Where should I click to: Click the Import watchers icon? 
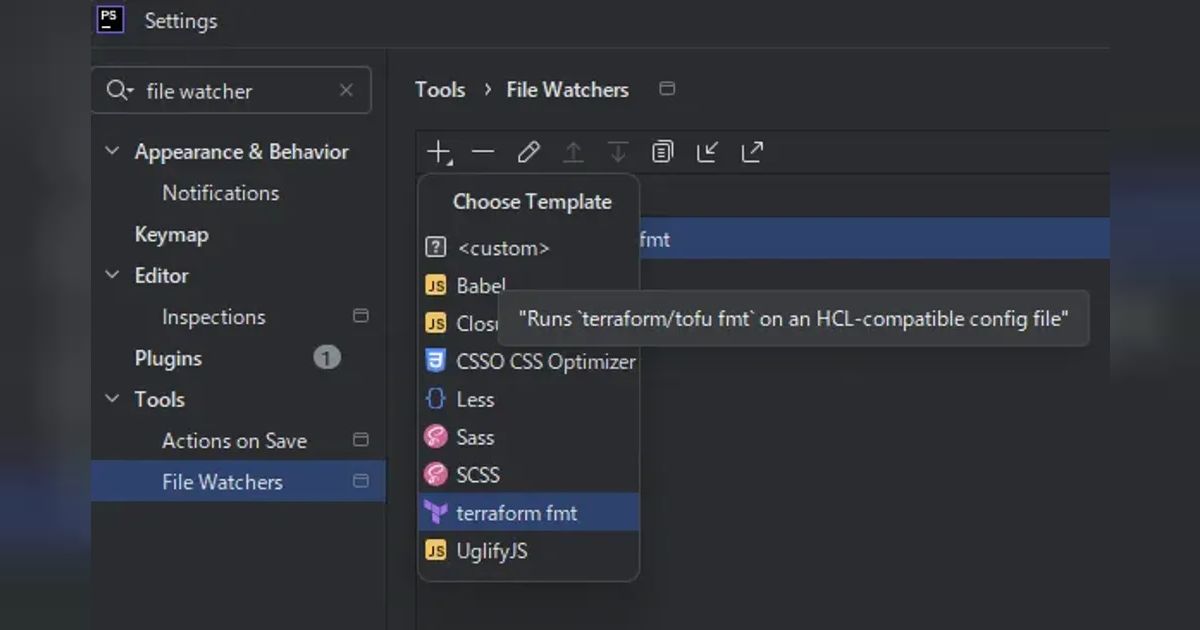[x=707, y=152]
